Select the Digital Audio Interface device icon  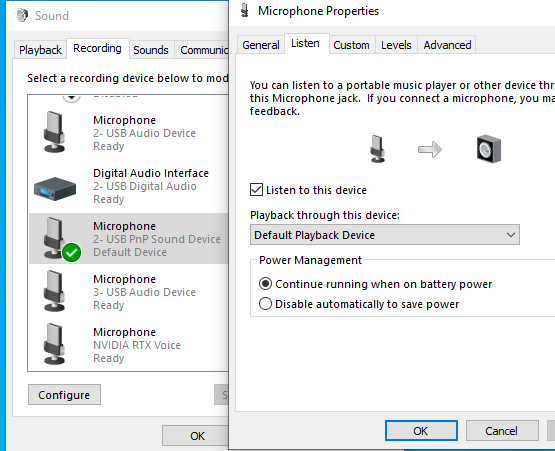coord(55,189)
